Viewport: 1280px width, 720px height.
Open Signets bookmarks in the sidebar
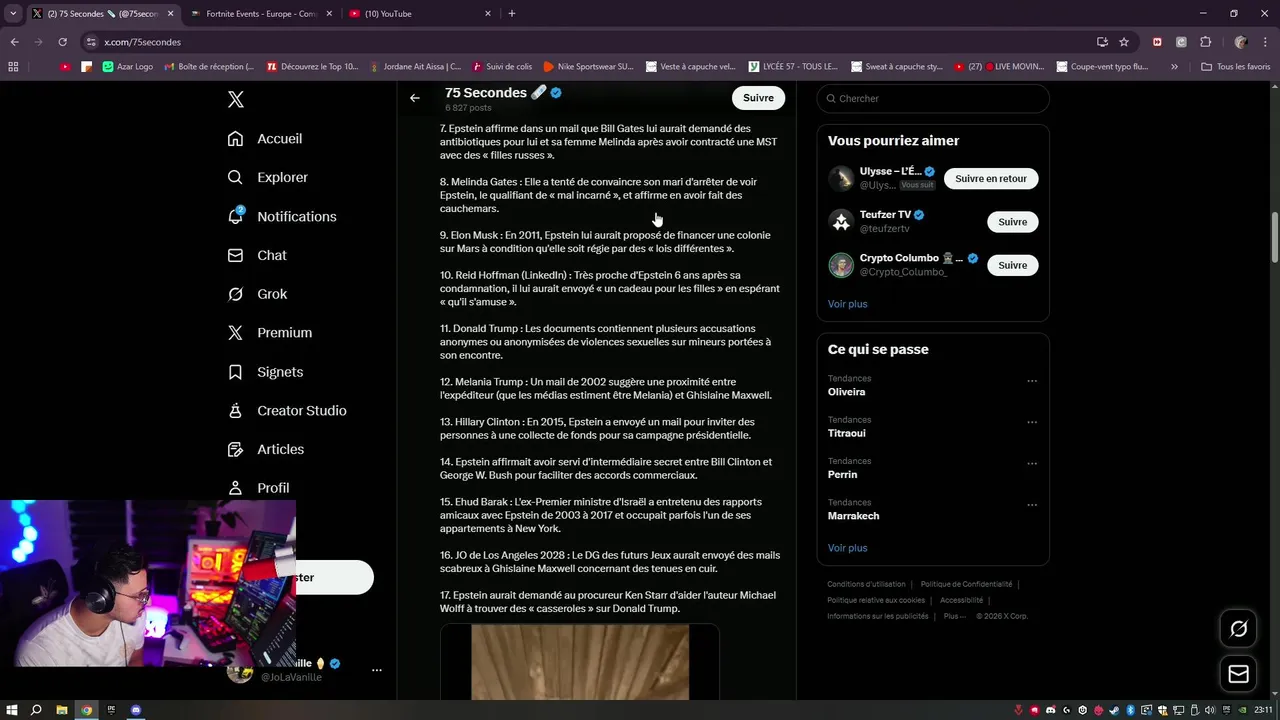pos(265,372)
